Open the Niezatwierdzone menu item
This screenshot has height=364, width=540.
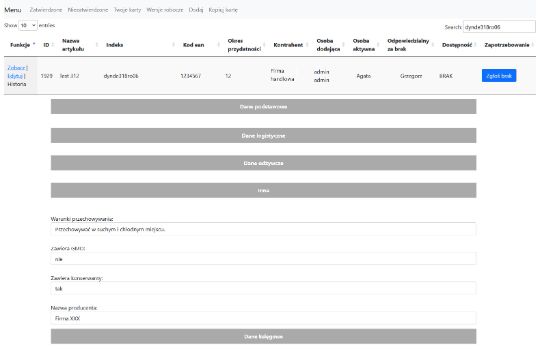click(x=88, y=10)
